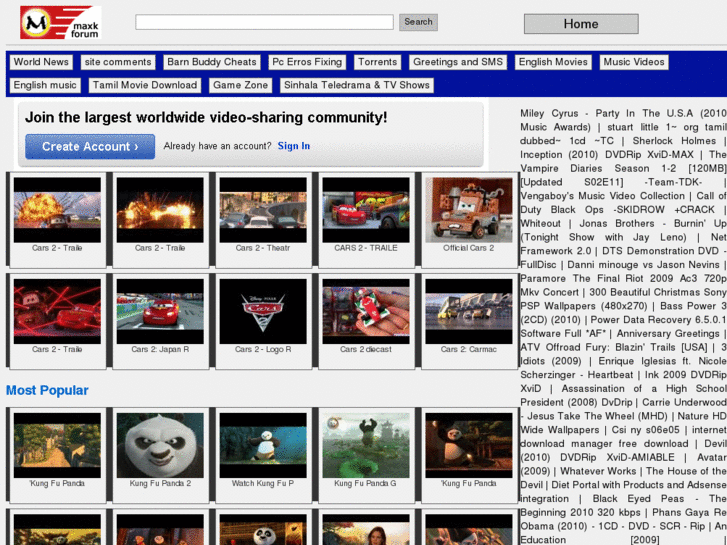727x545 pixels.
Task: Open Kung Fu Panda 2 thumbnail
Action: 160,445
